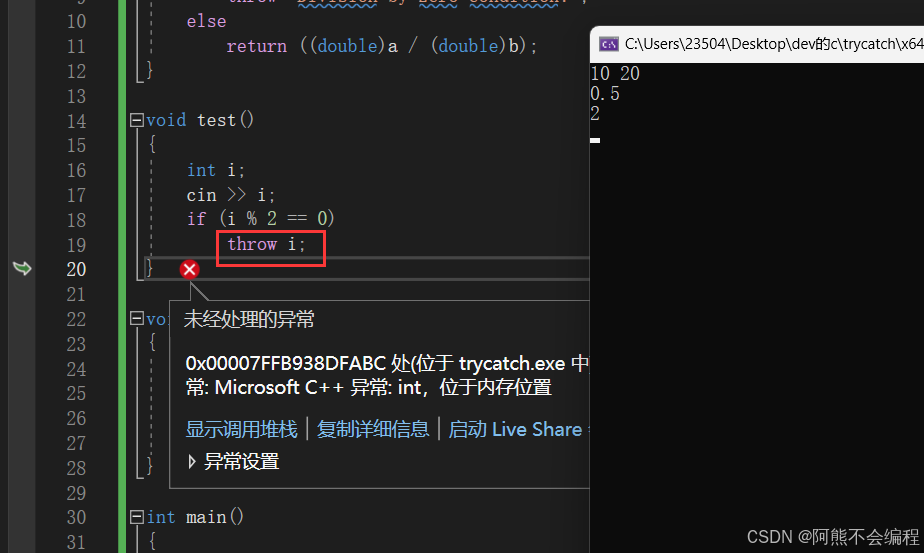924x553 pixels.
Task: Click the 'if (i % 2 == 0)' condition line
Action: (260, 219)
